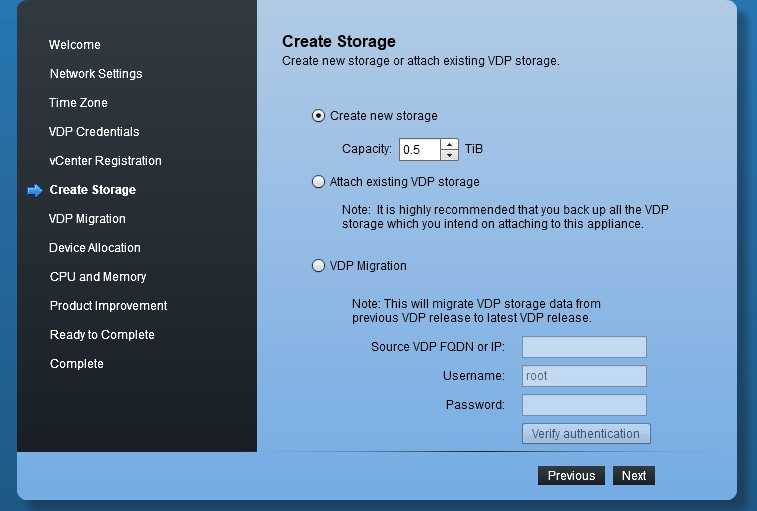Increase capacity with the up stepper arrow

449,144
